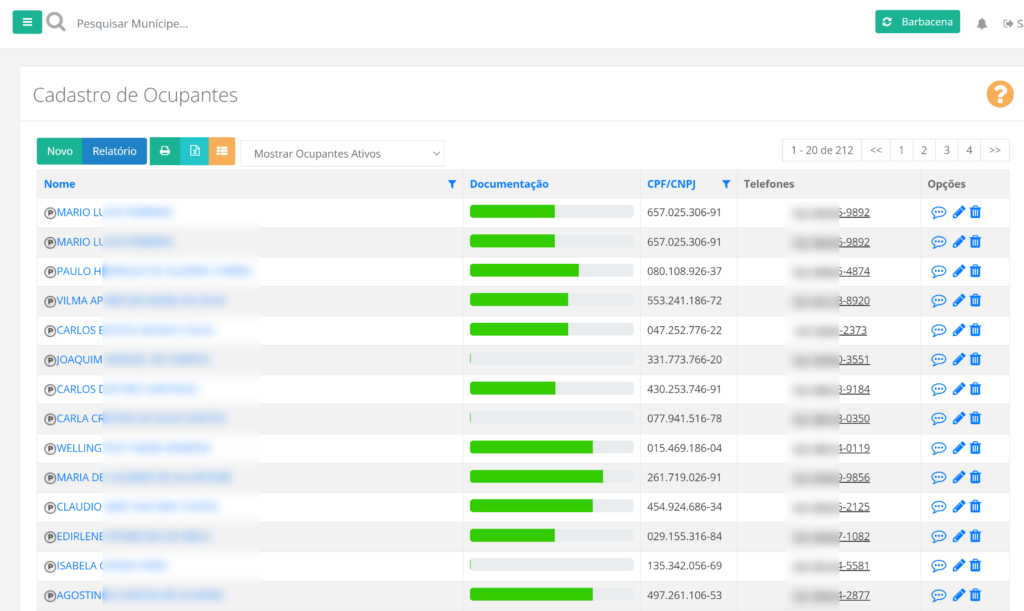Jump to the last page with >>

click(994, 150)
